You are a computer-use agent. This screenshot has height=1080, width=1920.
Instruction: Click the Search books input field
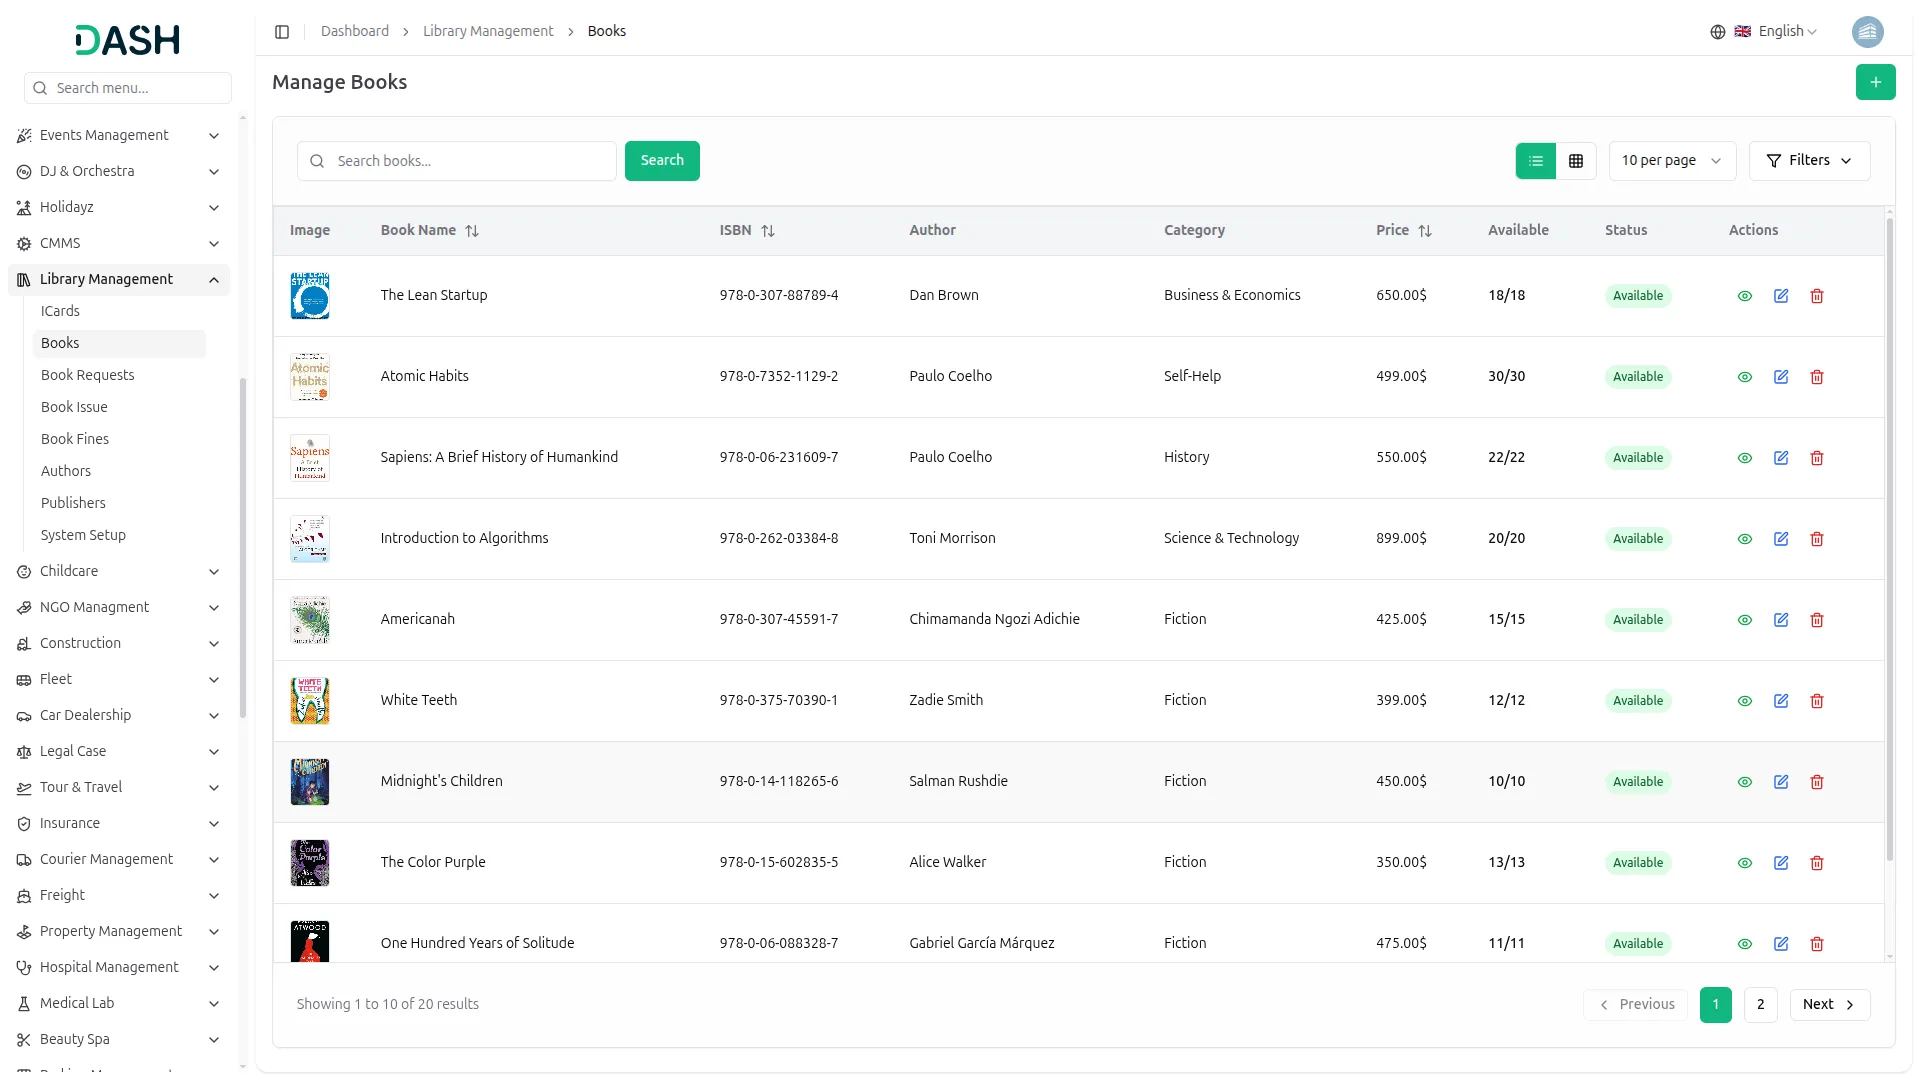[x=457, y=161]
